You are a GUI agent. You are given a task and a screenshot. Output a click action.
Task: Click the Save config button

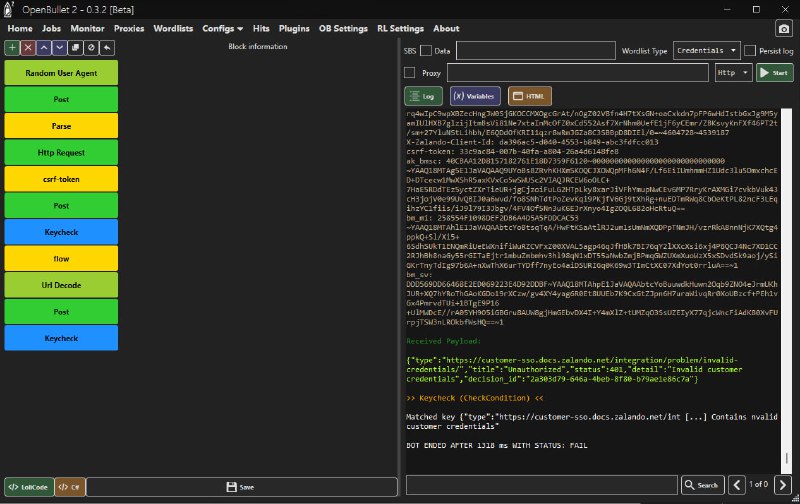pyautogui.click(x=242, y=487)
